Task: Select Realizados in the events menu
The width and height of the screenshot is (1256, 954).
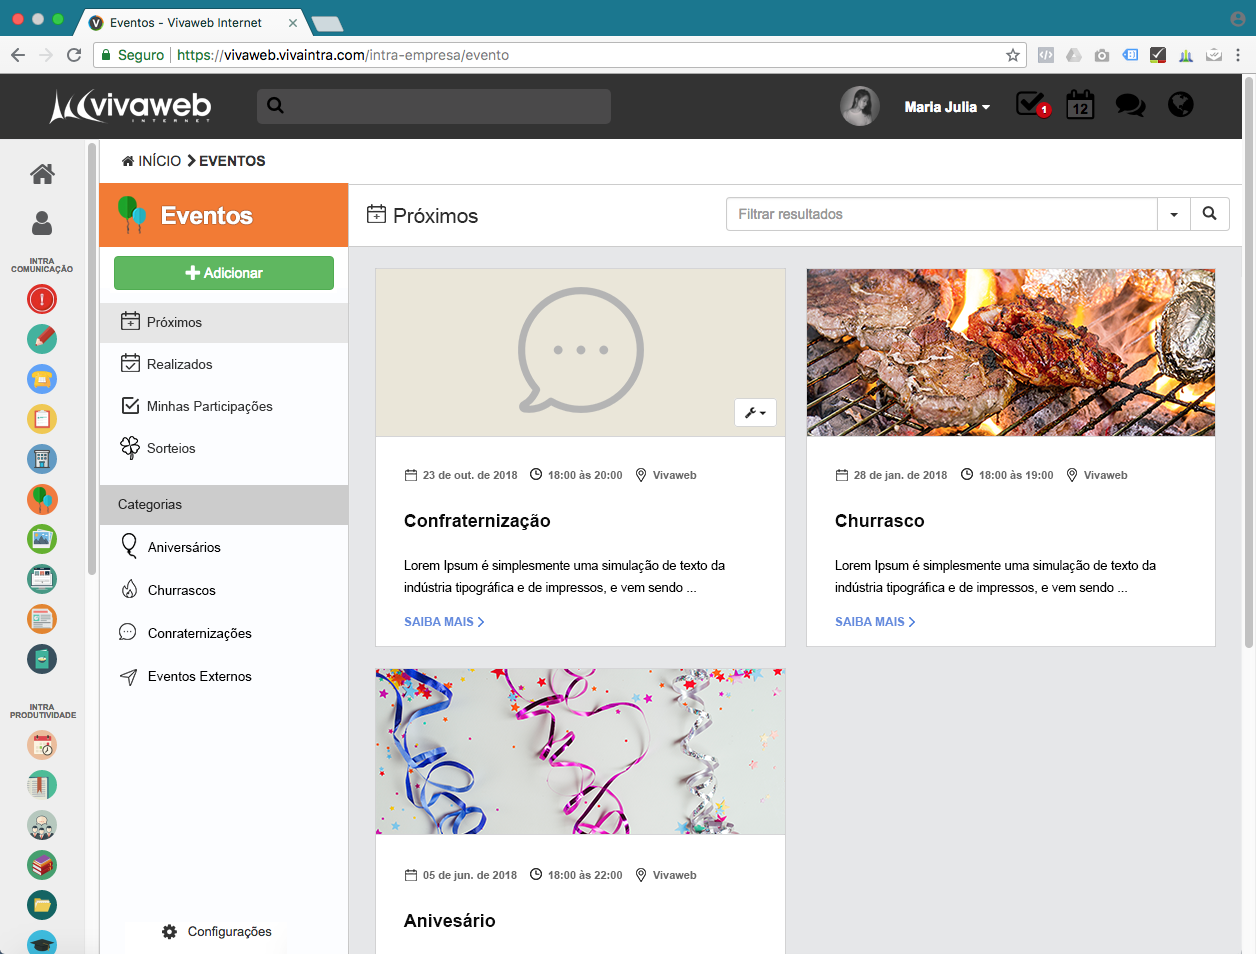Action: [x=179, y=364]
